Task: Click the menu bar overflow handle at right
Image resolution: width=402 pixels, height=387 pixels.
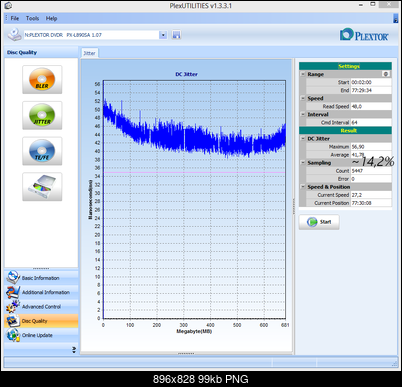Action: coord(395,18)
